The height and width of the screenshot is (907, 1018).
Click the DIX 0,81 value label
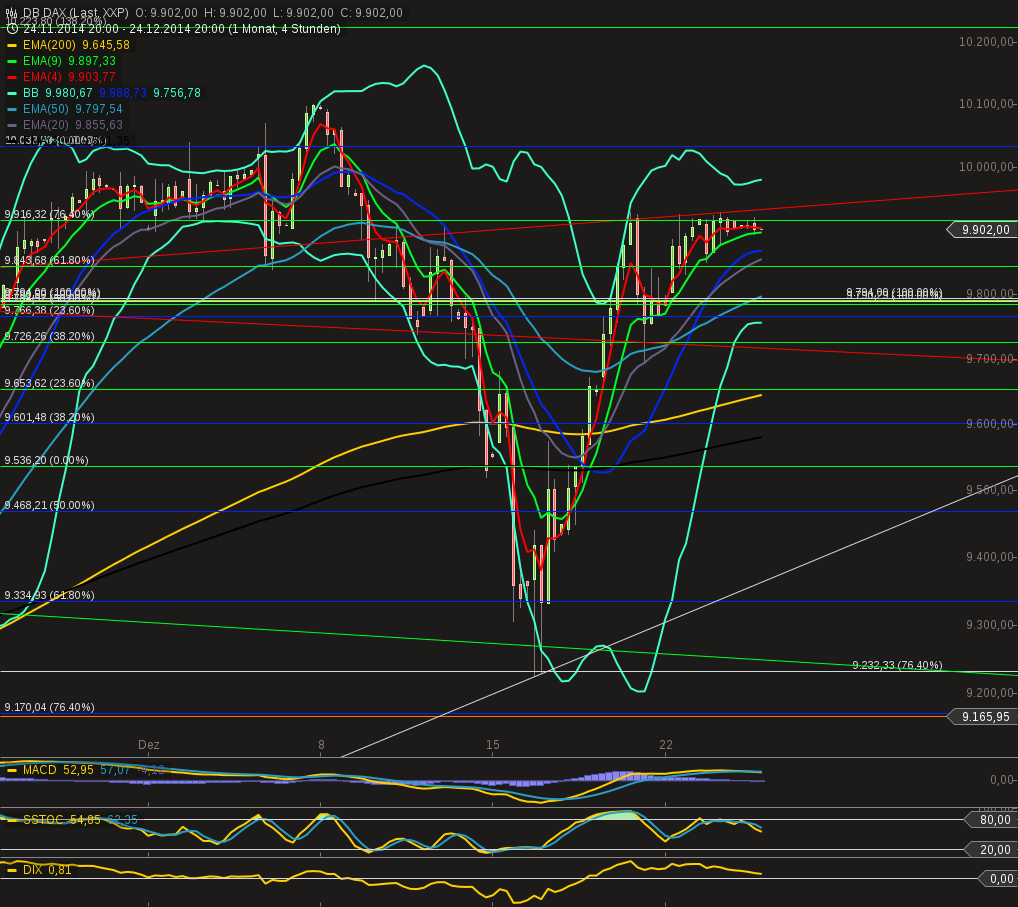click(47, 870)
